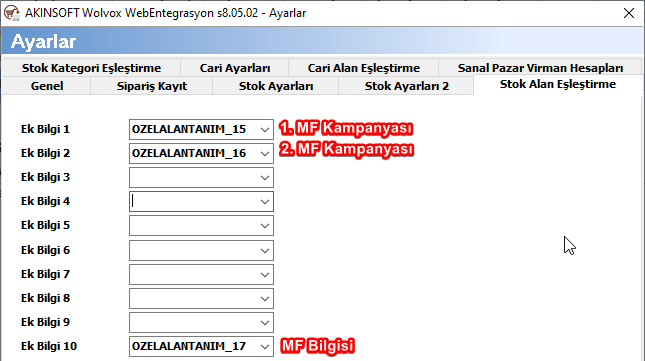
Task: Go to the Genel tab
Action: click(47, 86)
